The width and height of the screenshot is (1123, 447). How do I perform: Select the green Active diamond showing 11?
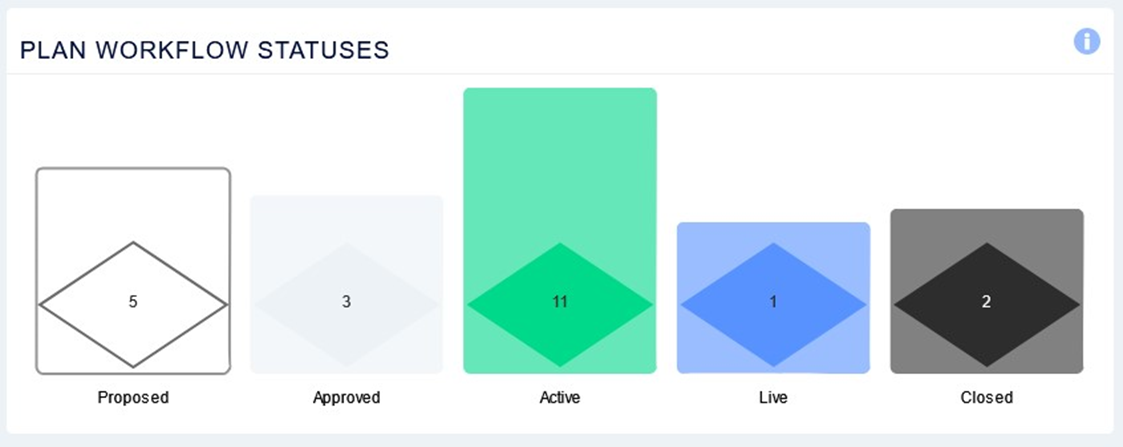point(560,304)
